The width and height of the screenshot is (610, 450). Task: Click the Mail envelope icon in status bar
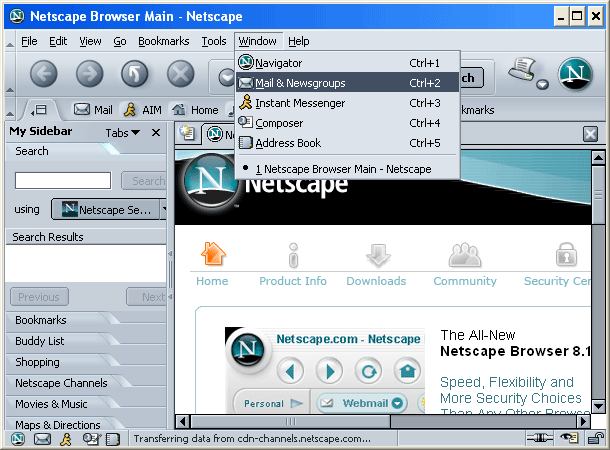click(42, 439)
